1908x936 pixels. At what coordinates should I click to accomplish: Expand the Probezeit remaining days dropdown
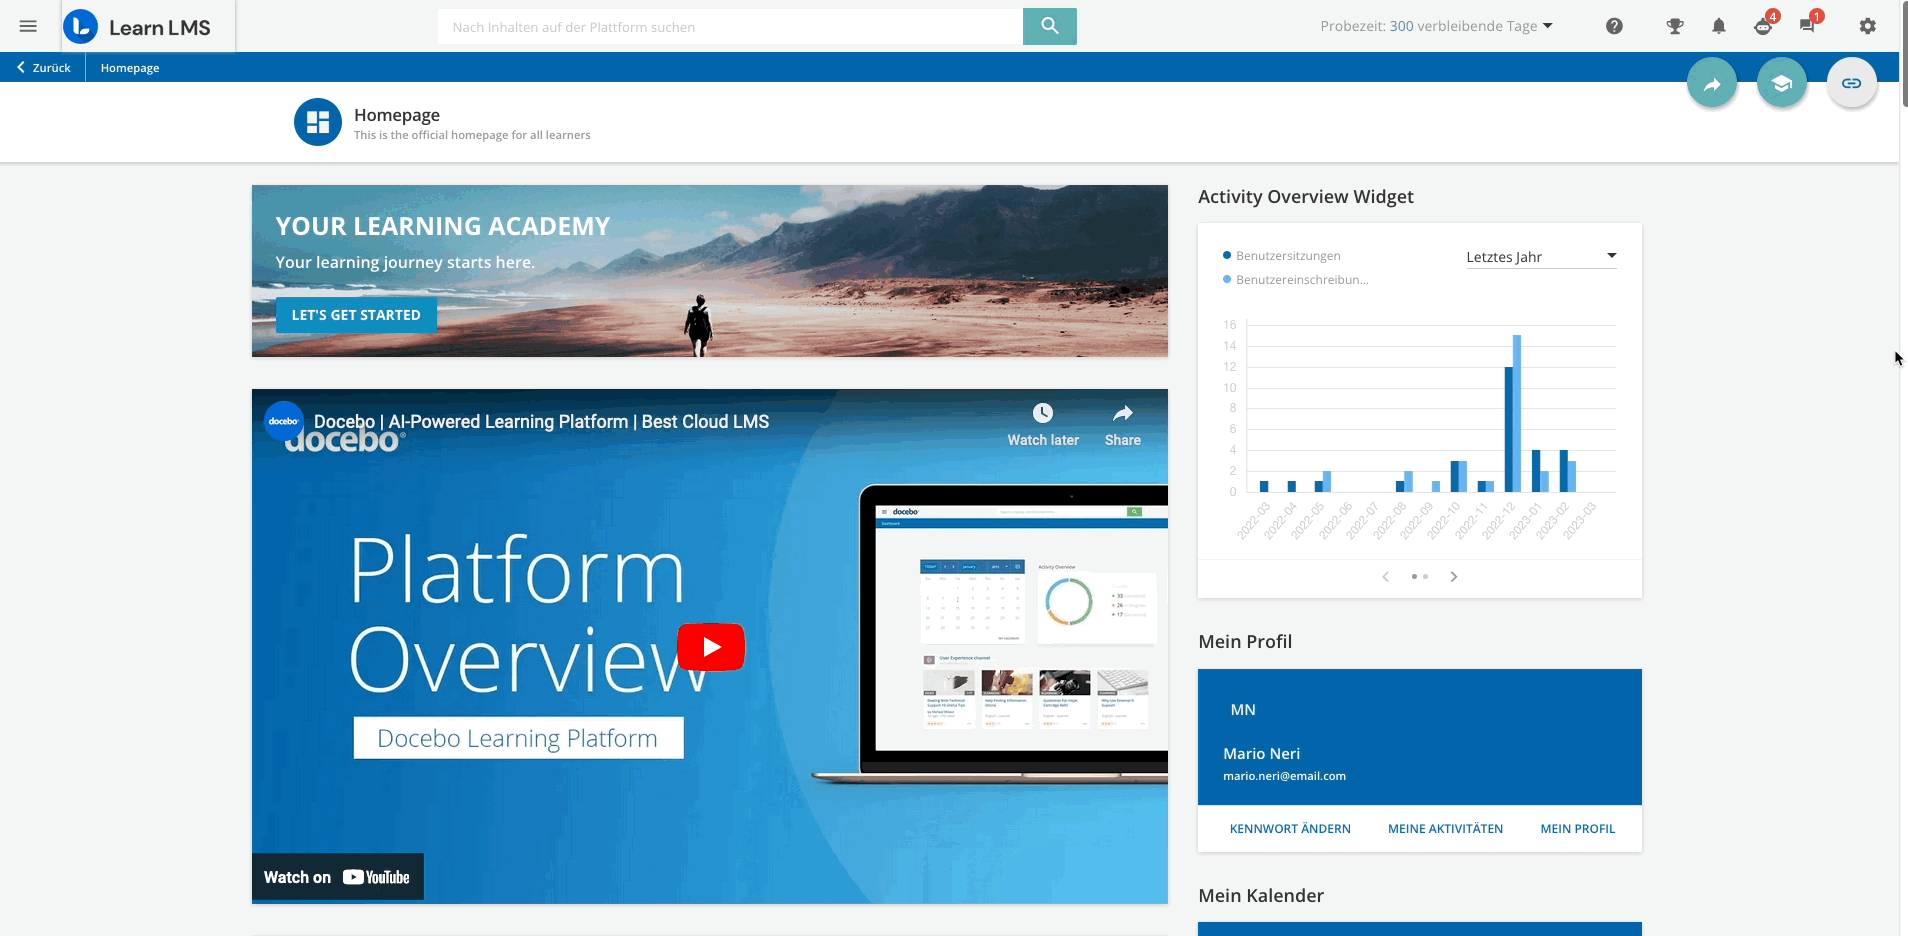[1436, 26]
